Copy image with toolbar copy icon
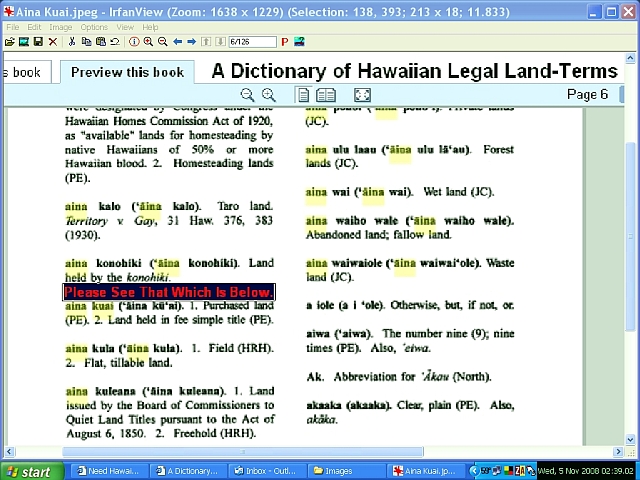The width and height of the screenshot is (640, 480). pyautogui.click(x=86, y=42)
